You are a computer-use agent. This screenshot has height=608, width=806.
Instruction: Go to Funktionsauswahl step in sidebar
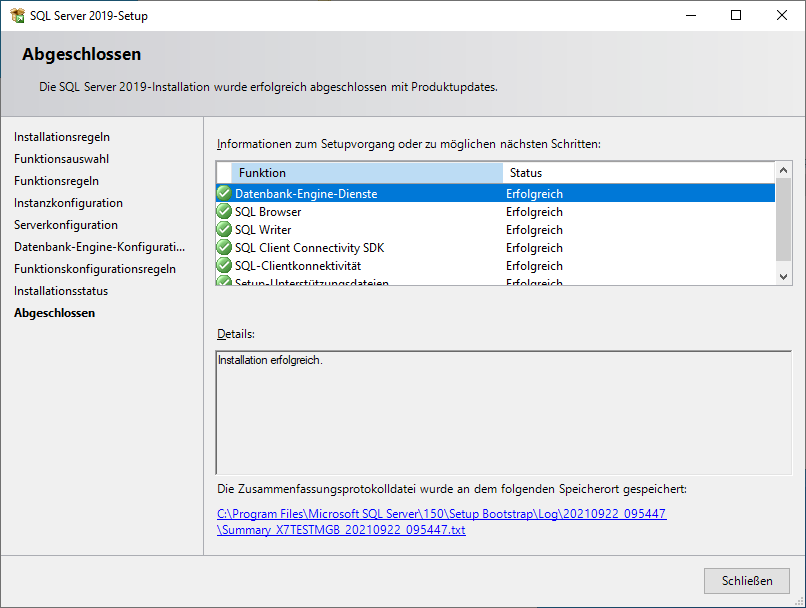click(x=62, y=159)
